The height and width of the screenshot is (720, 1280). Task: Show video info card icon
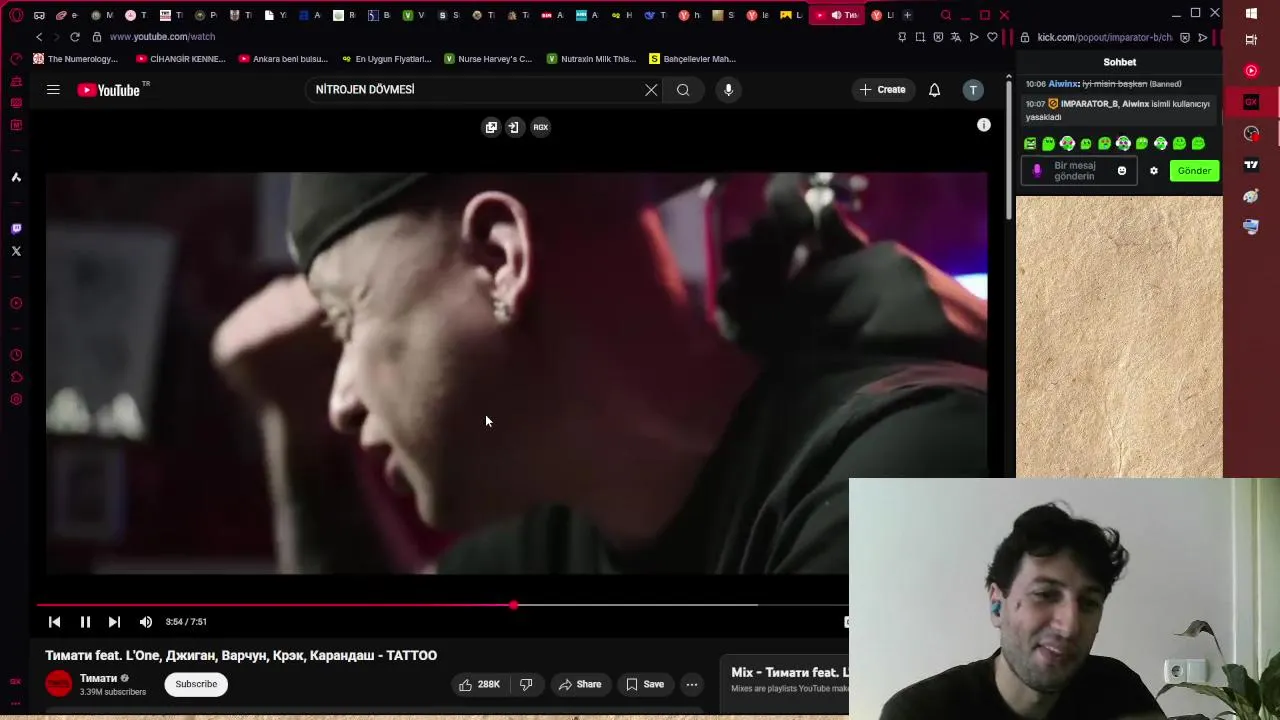(984, 125)
